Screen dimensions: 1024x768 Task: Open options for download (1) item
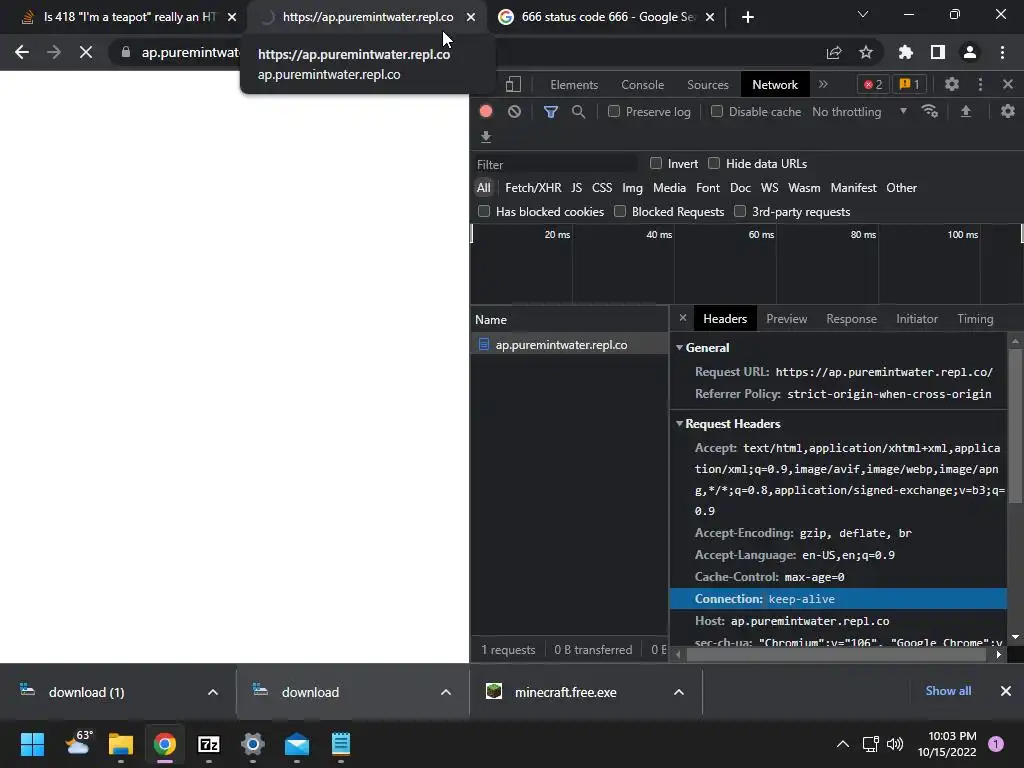(212, 692)
